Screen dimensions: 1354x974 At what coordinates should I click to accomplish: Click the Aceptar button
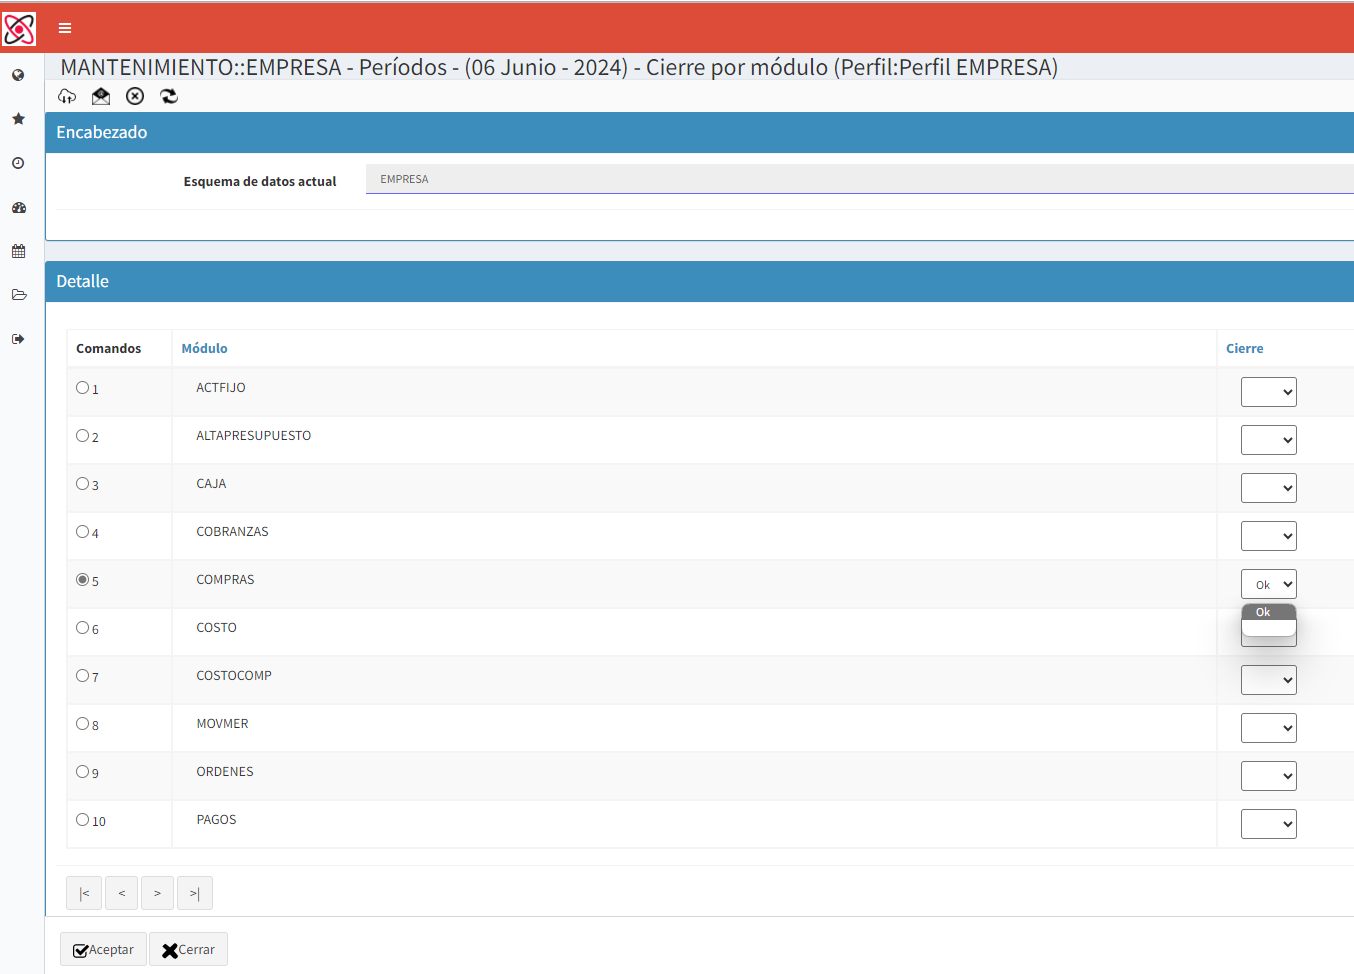103,949
